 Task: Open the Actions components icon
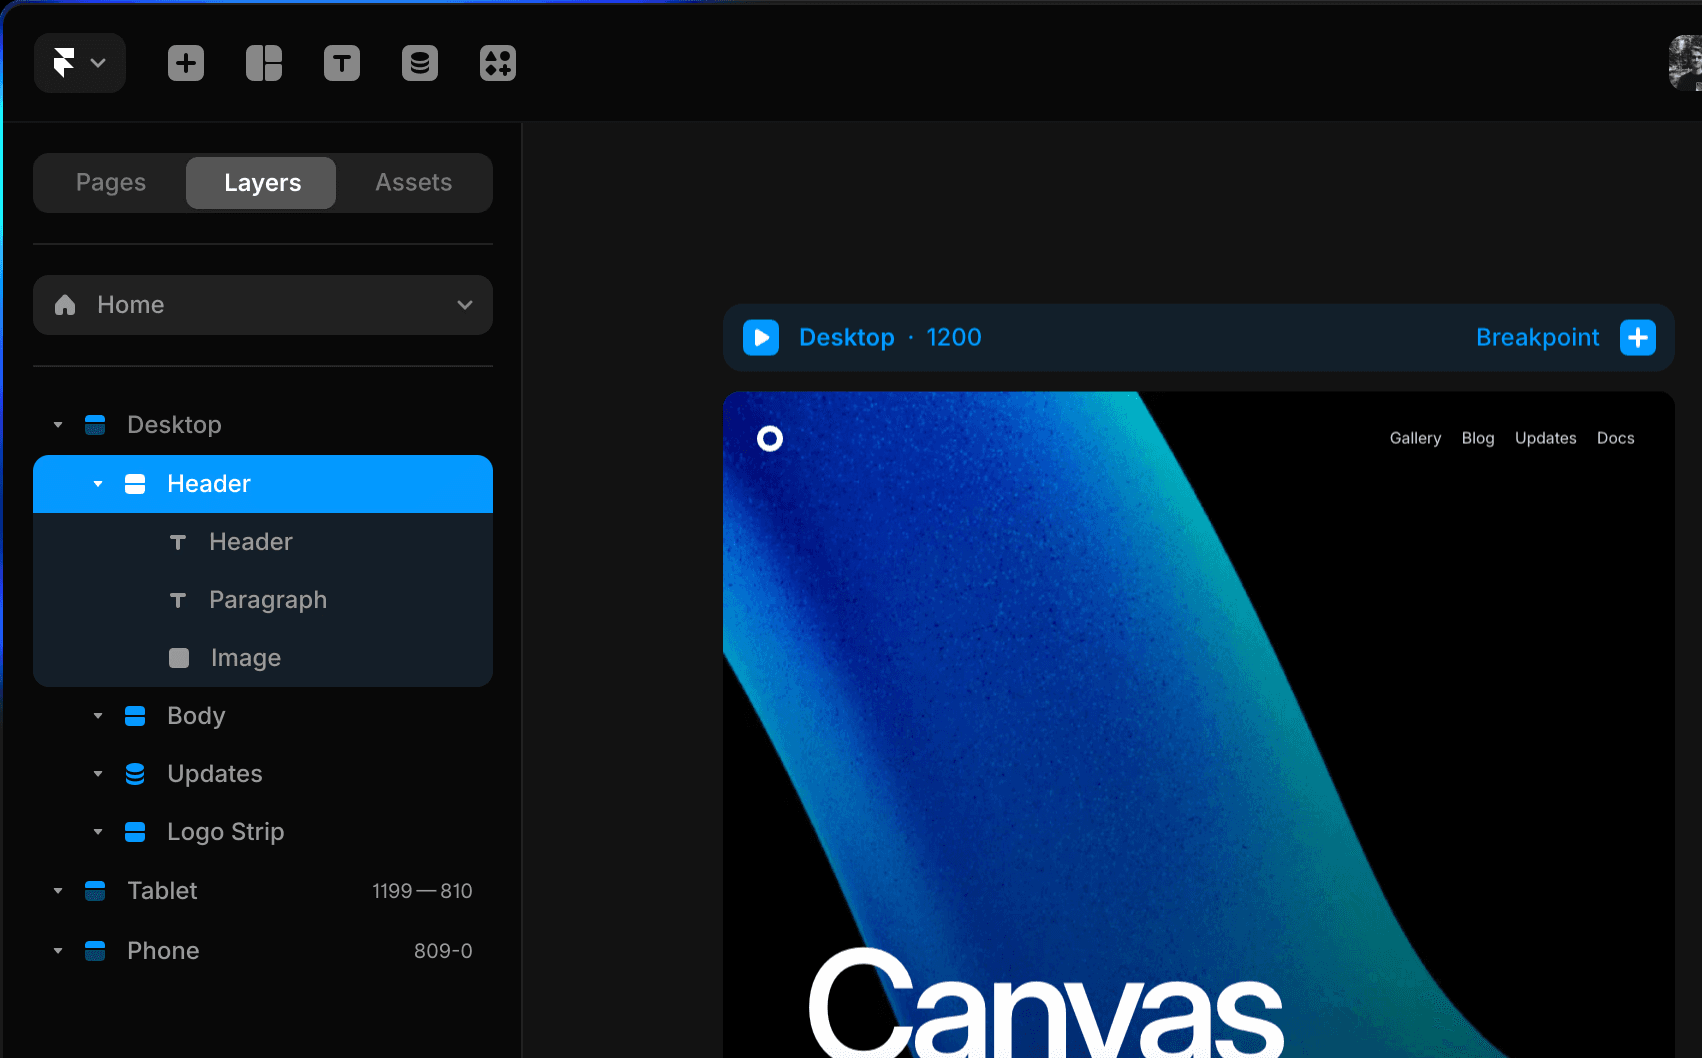coord(498,63)
